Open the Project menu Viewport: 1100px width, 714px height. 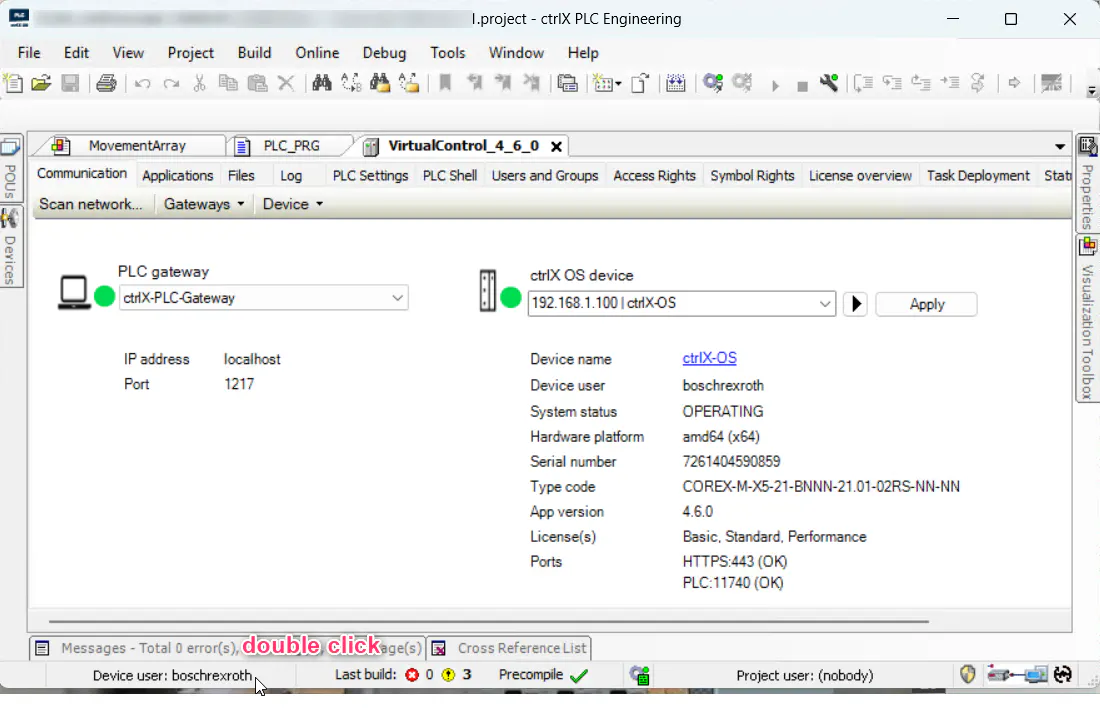190,53
